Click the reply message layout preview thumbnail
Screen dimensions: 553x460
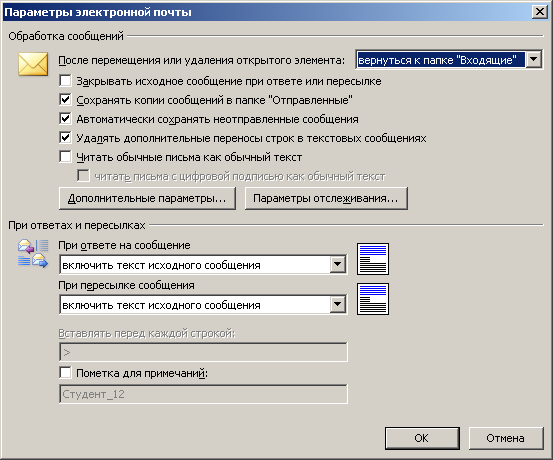click(x=373, y=259)
